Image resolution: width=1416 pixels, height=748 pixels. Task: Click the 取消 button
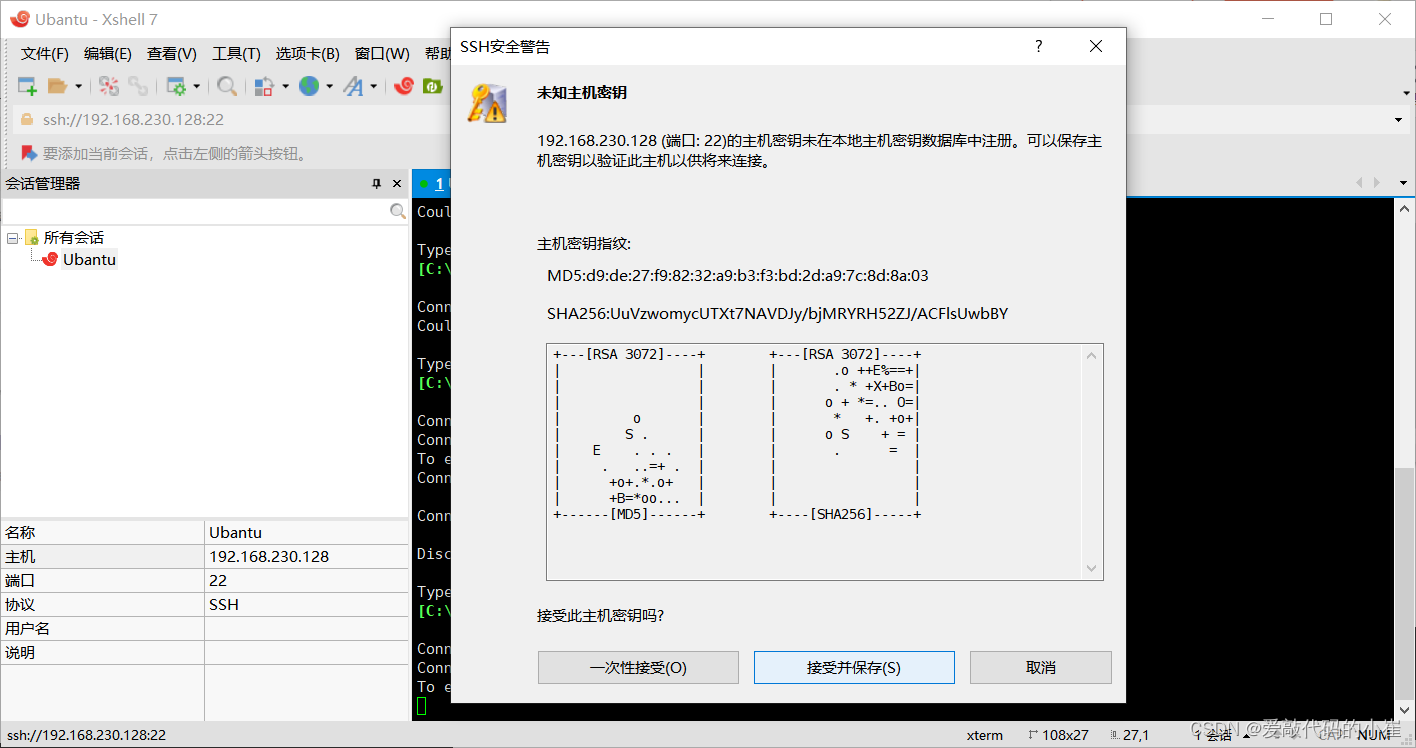pyautogui.click(x=1041, y=667)
